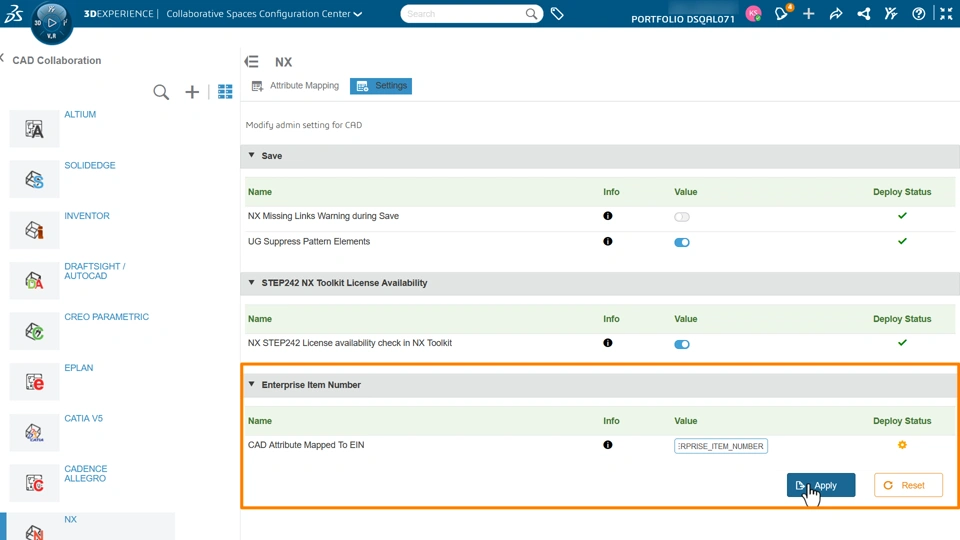Toggle NX STEP242 License availability check
This screenshot has height=540, width=960.
click(x=681, y=344)
